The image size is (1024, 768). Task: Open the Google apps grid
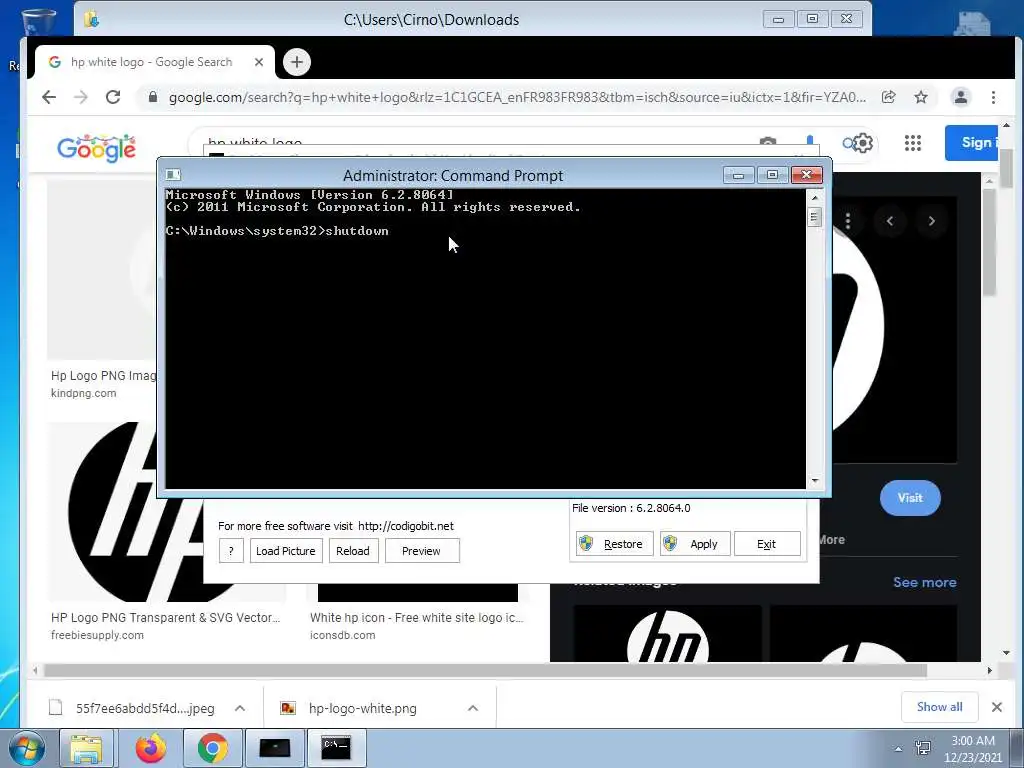(912, 142)
